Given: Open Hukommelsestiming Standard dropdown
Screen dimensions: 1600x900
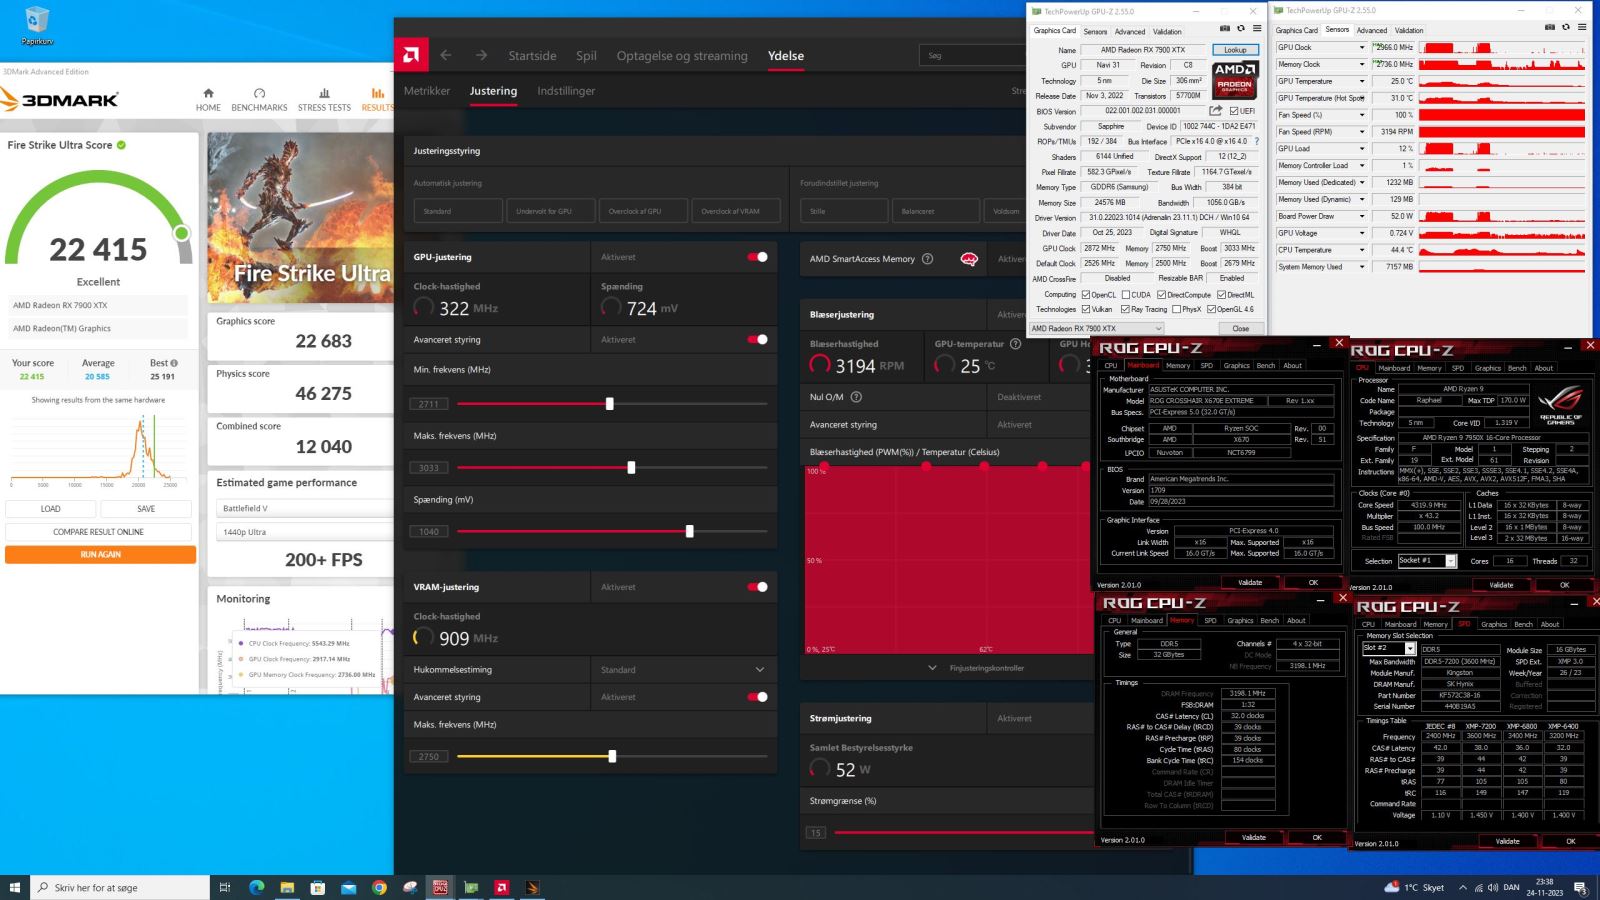Looking at the screenshot, I should point(683,670).
